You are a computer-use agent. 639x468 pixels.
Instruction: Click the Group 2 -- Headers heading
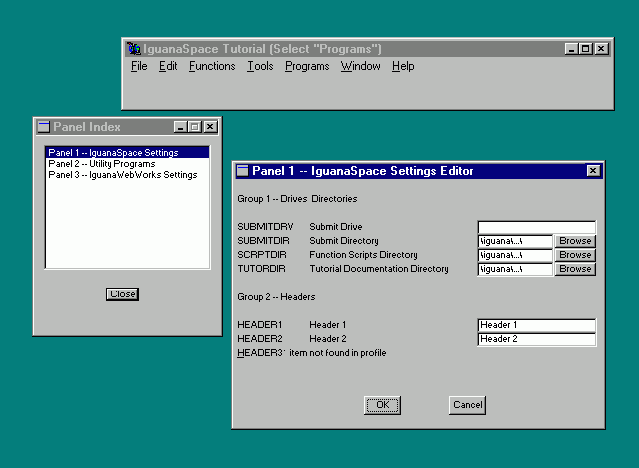(276, 297)
